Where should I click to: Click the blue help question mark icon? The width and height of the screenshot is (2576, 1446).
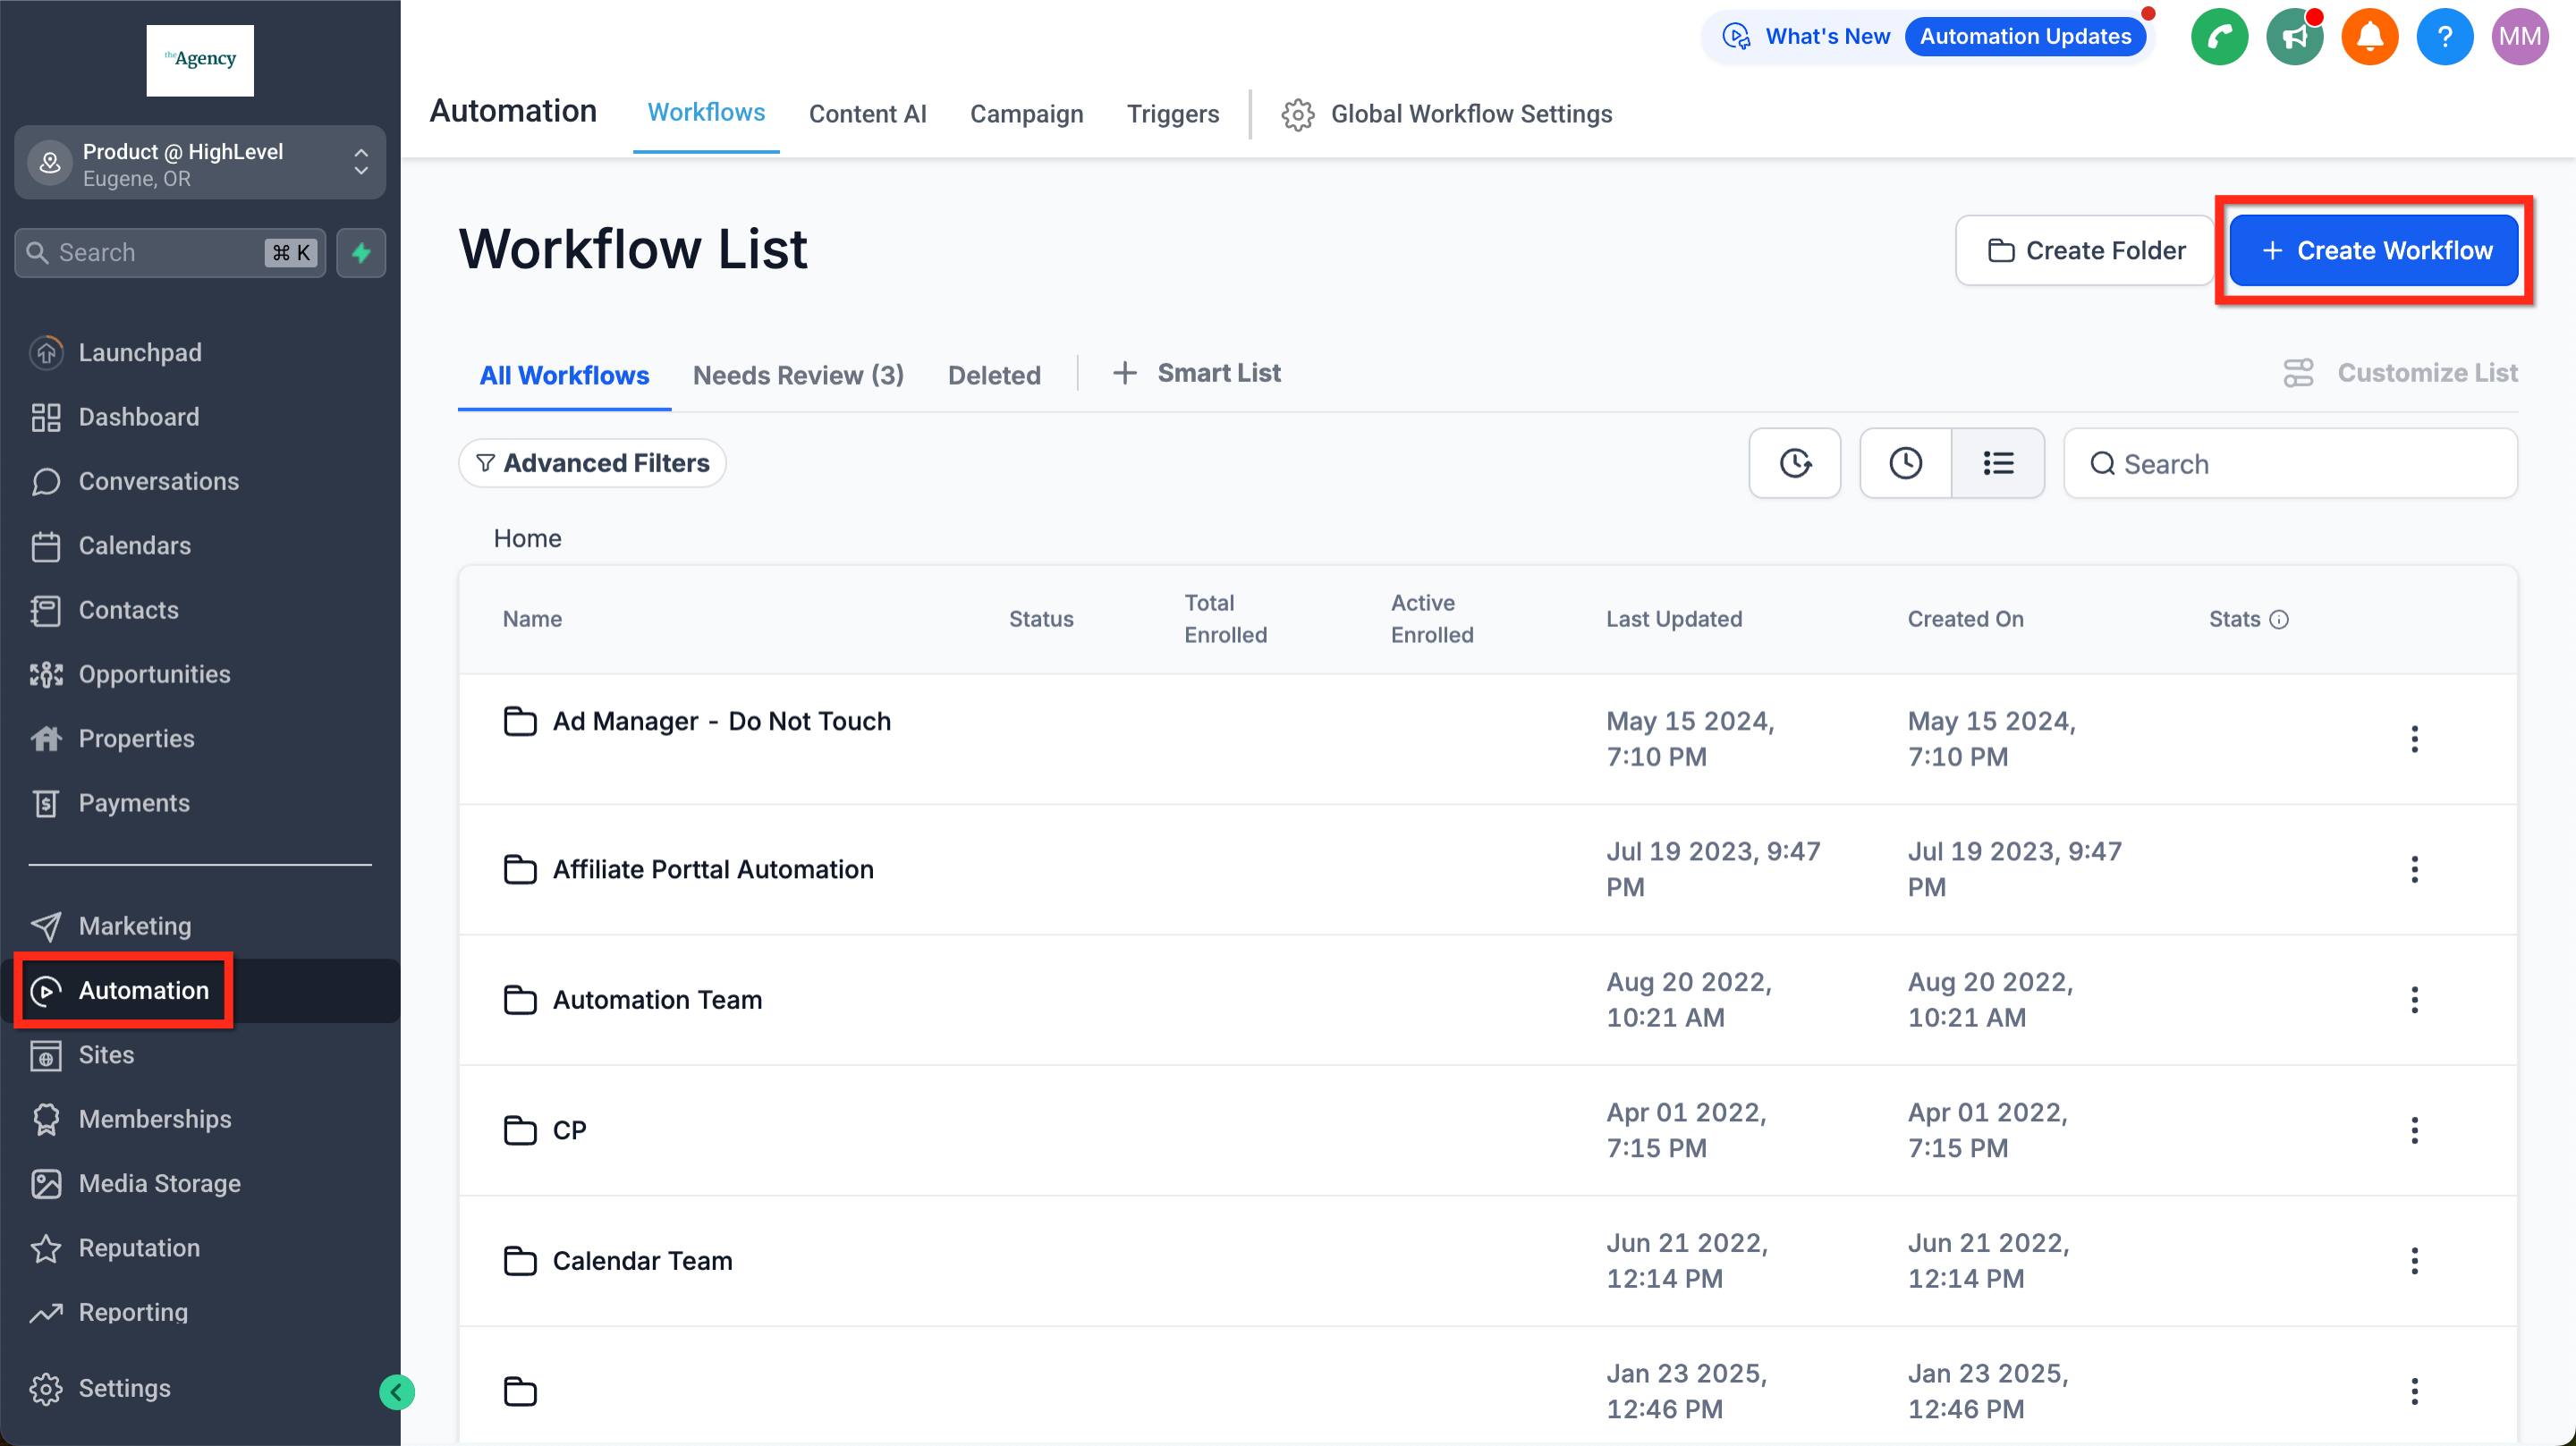point(2444,37)
